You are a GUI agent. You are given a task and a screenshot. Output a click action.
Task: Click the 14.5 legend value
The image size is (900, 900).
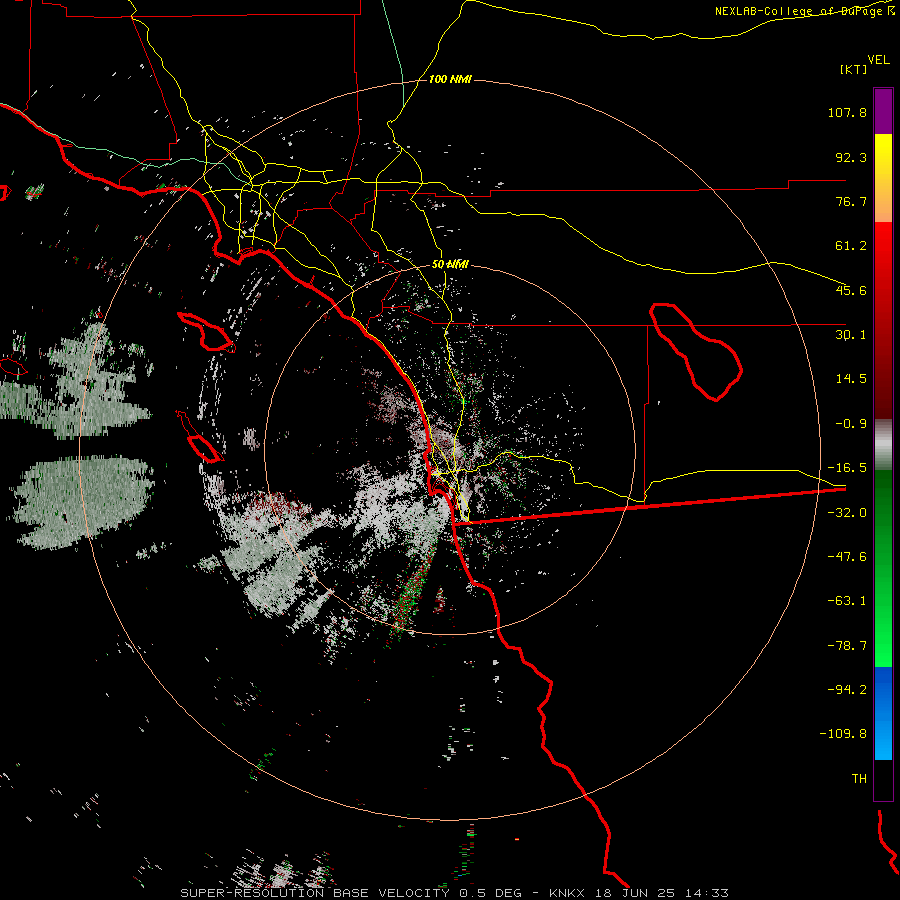click(851, 379)
